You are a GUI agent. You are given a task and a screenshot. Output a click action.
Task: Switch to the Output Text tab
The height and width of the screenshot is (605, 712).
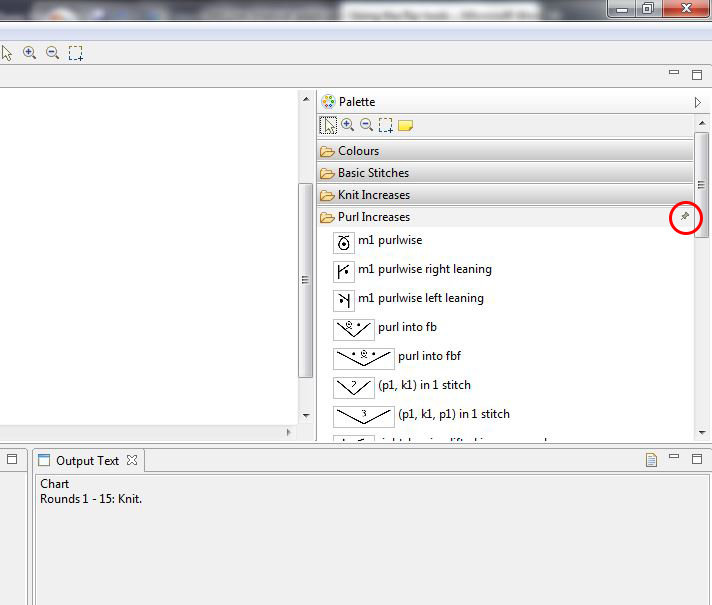[86, 461]
